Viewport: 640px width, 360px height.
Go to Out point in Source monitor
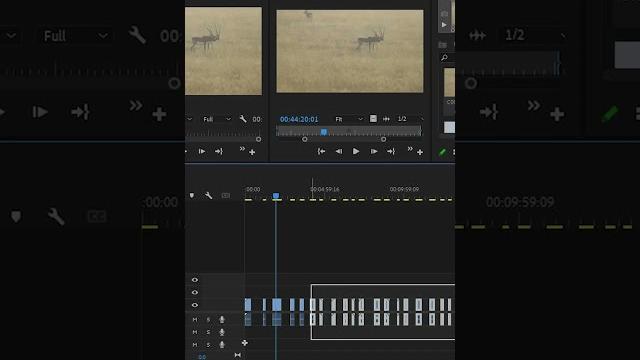(x=219, y=151)
